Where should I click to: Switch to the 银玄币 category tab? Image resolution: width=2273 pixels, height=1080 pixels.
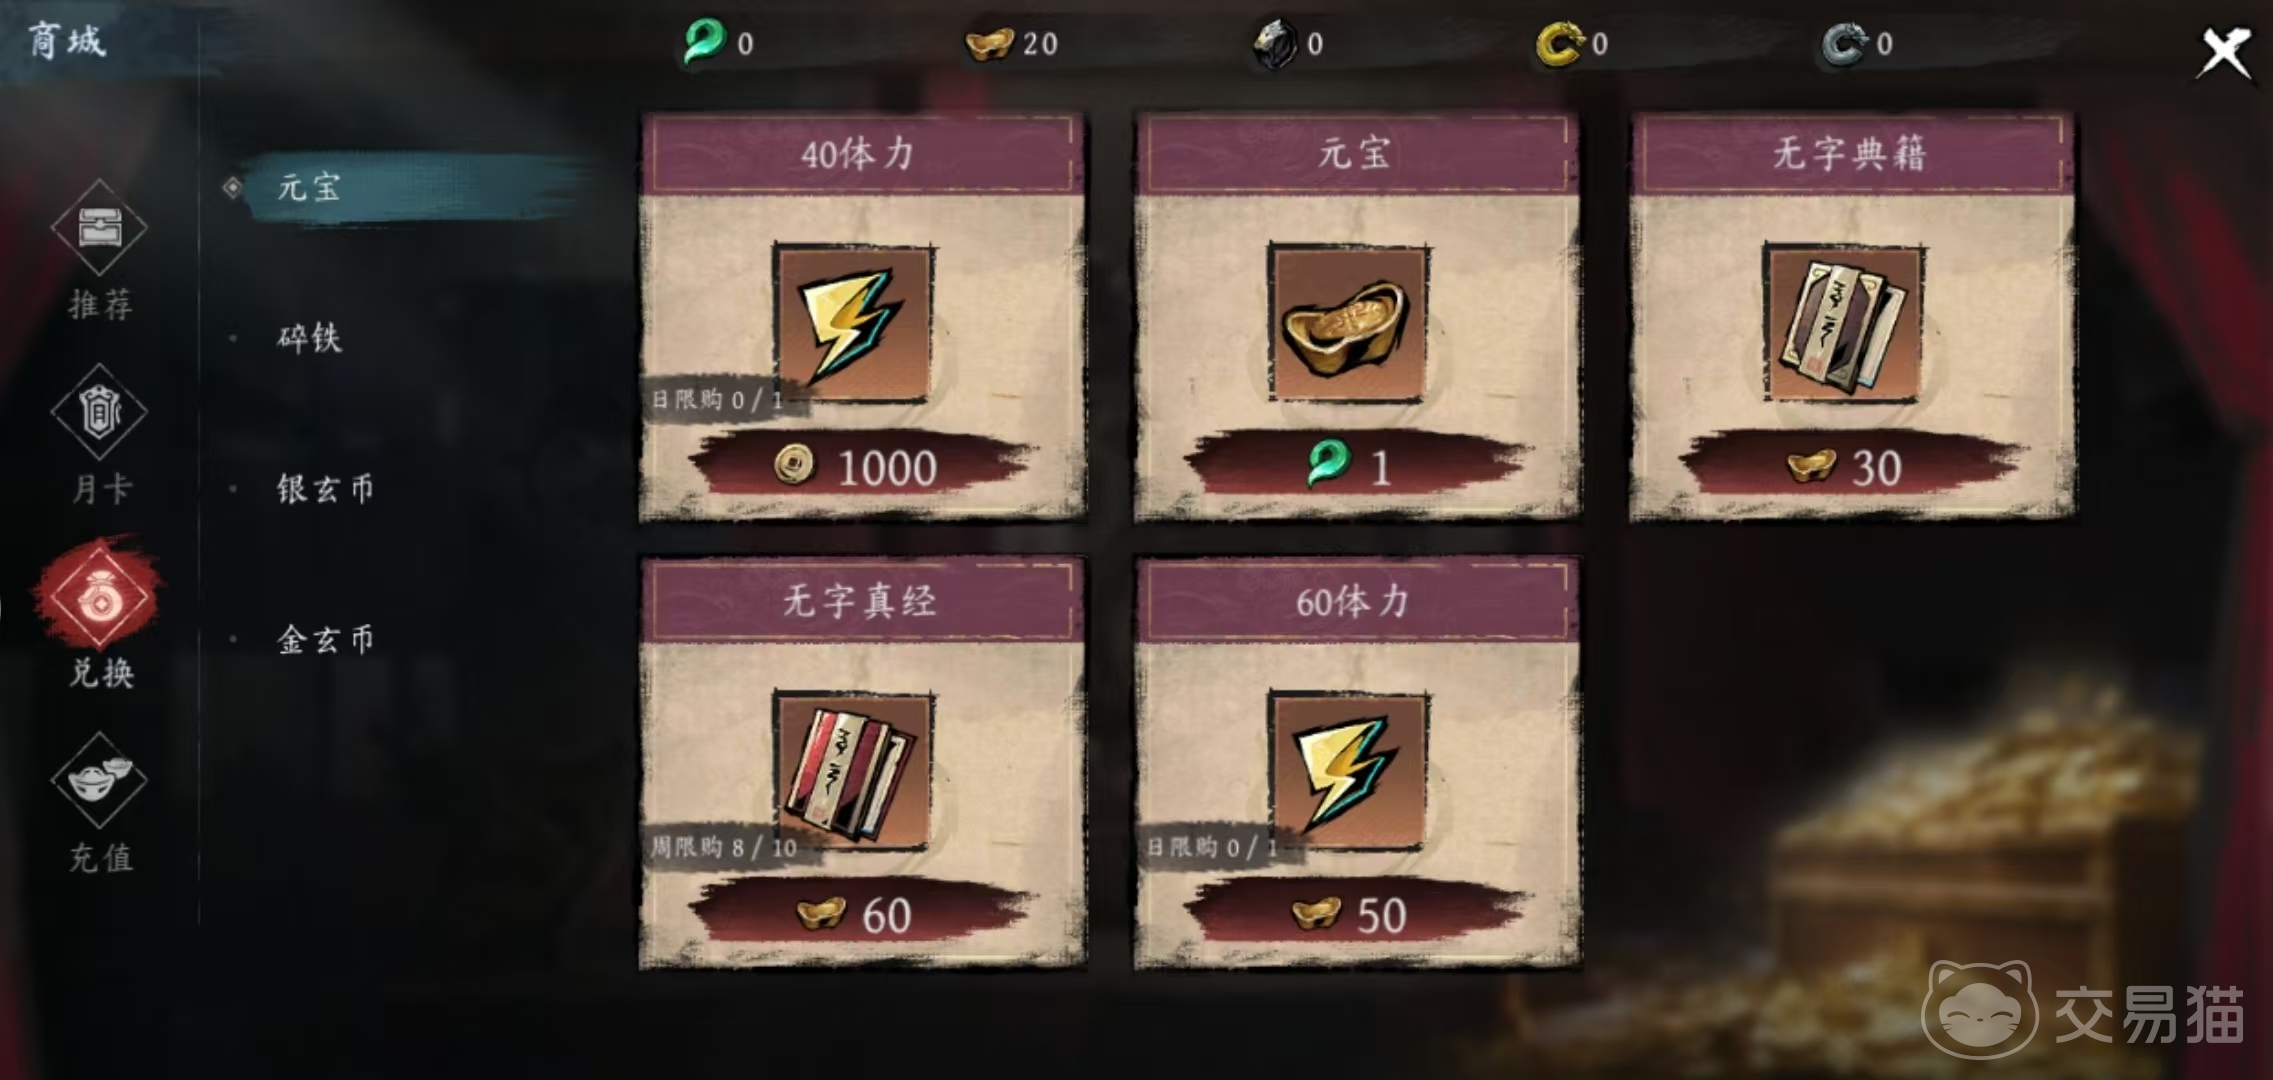click(x=325, y=489)
